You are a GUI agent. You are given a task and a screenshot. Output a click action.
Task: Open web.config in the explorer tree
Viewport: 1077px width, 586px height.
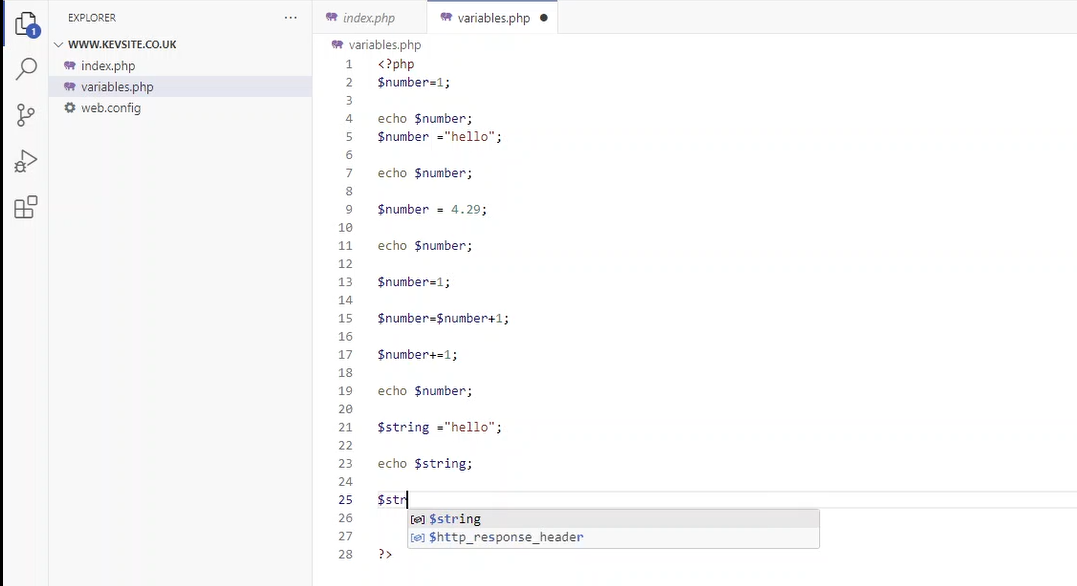[111, 108]
